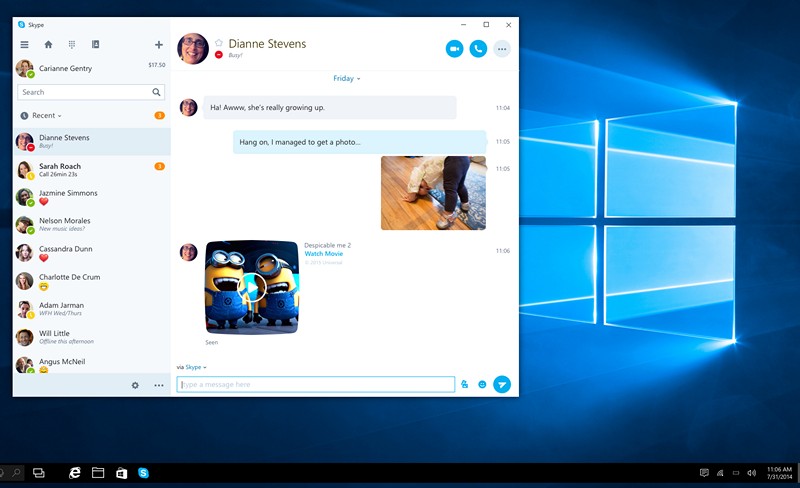Select Nelson Morales conversation
The image size is (800, 488).
click(92, 225)
